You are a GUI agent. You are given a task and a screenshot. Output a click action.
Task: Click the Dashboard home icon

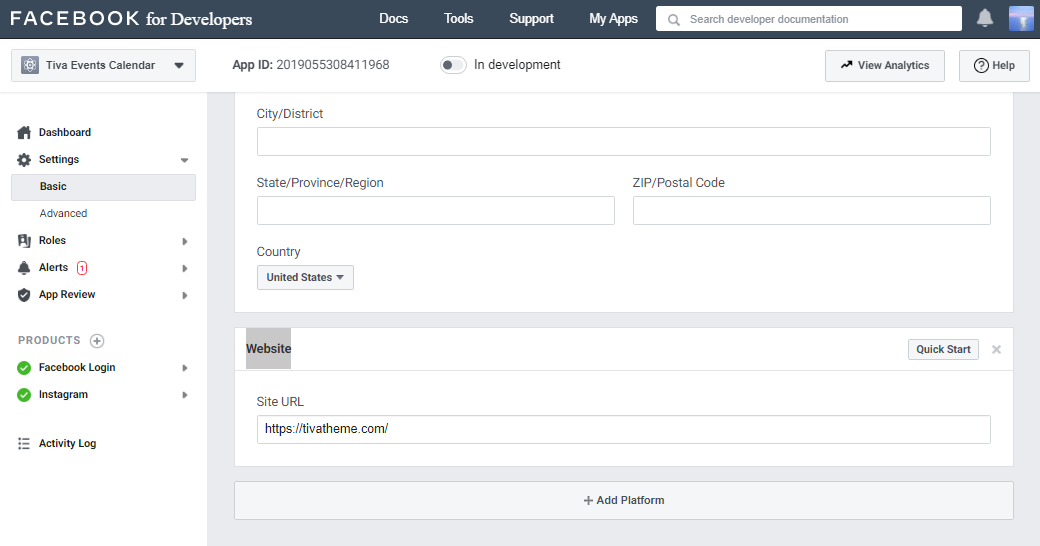pos(24,133)
